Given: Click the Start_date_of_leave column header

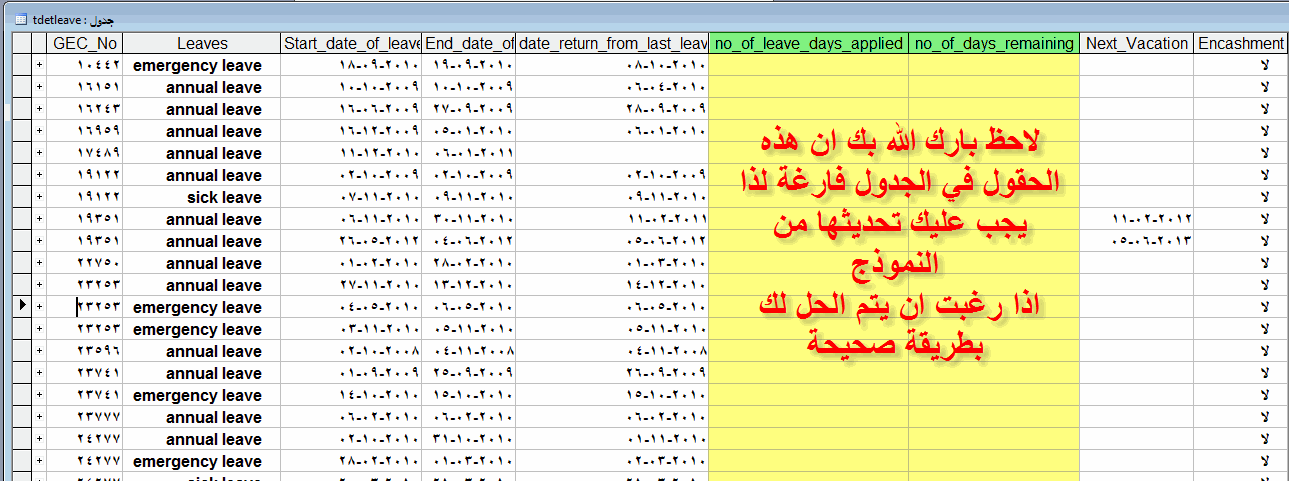Looking at the screenshot, I should (x=351, y=43).
